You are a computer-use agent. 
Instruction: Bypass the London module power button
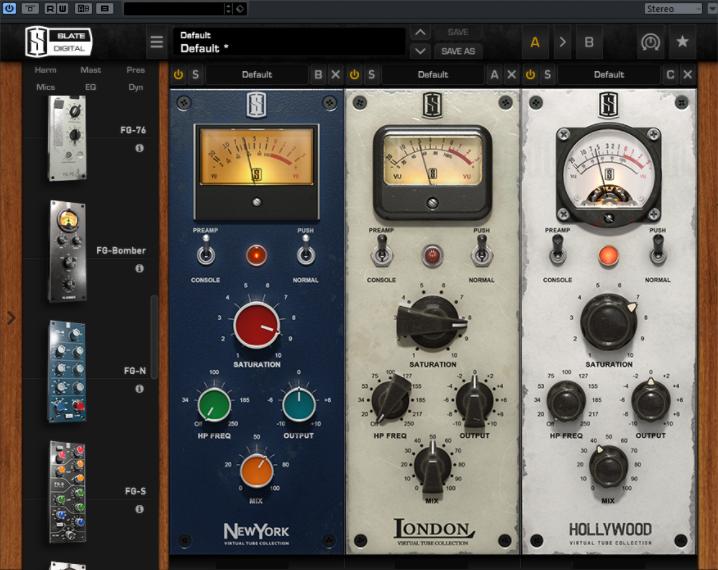(x=354, y=75)
